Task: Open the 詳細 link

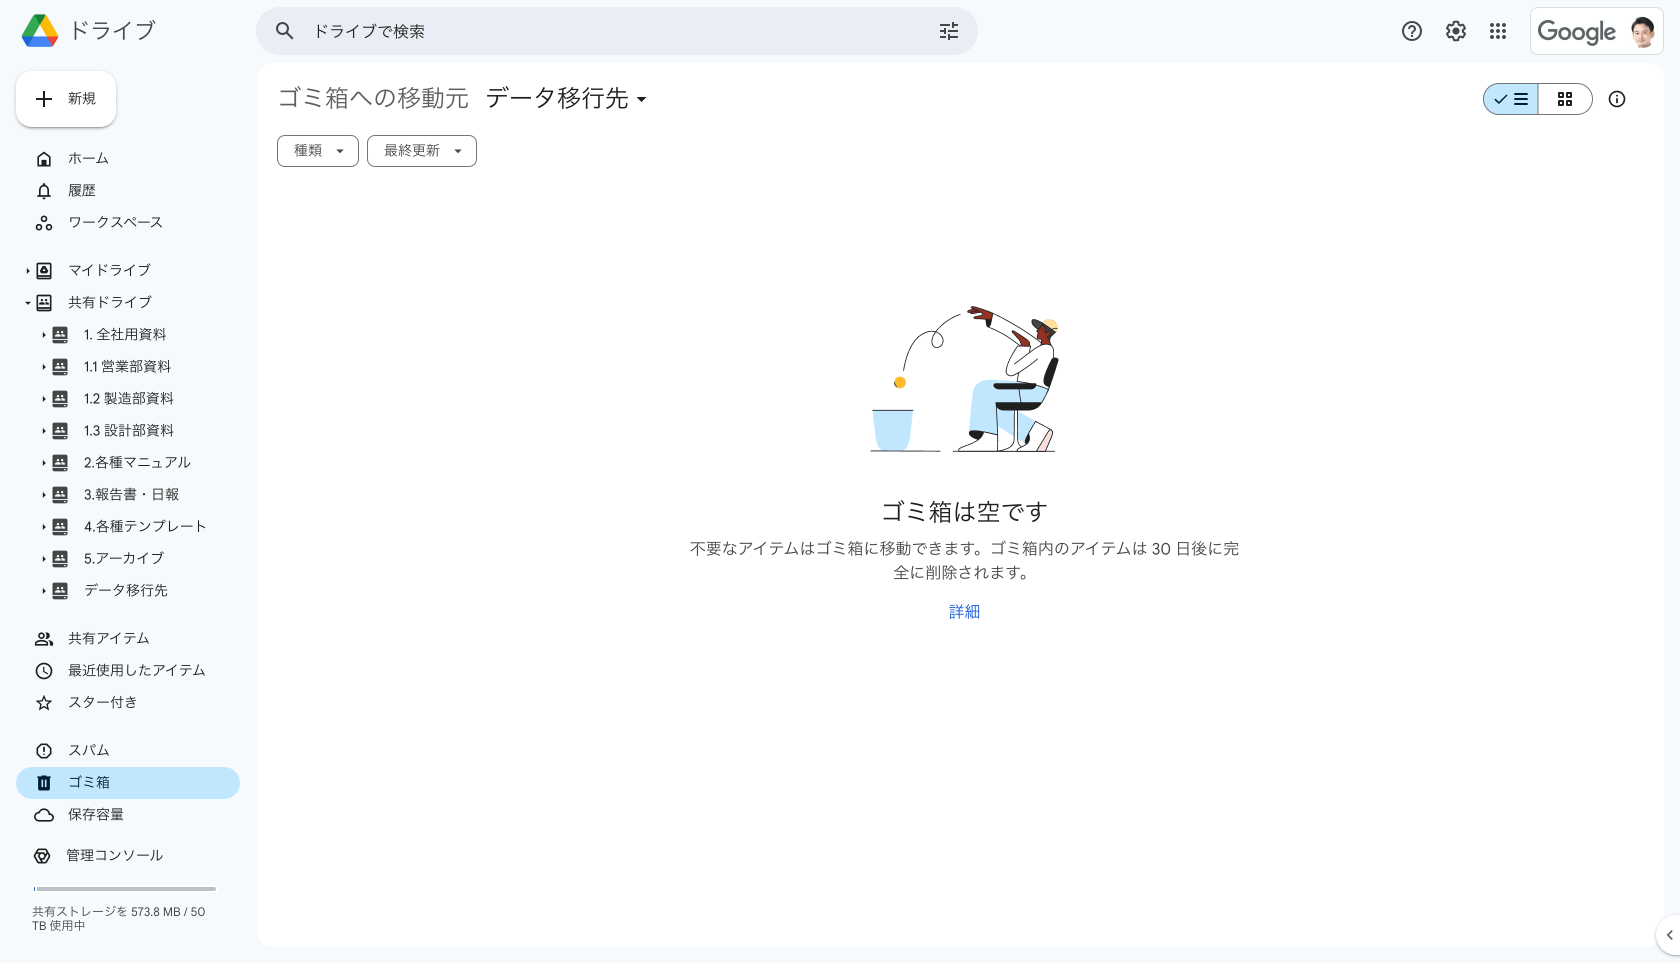Action: (x=964, y=612)
